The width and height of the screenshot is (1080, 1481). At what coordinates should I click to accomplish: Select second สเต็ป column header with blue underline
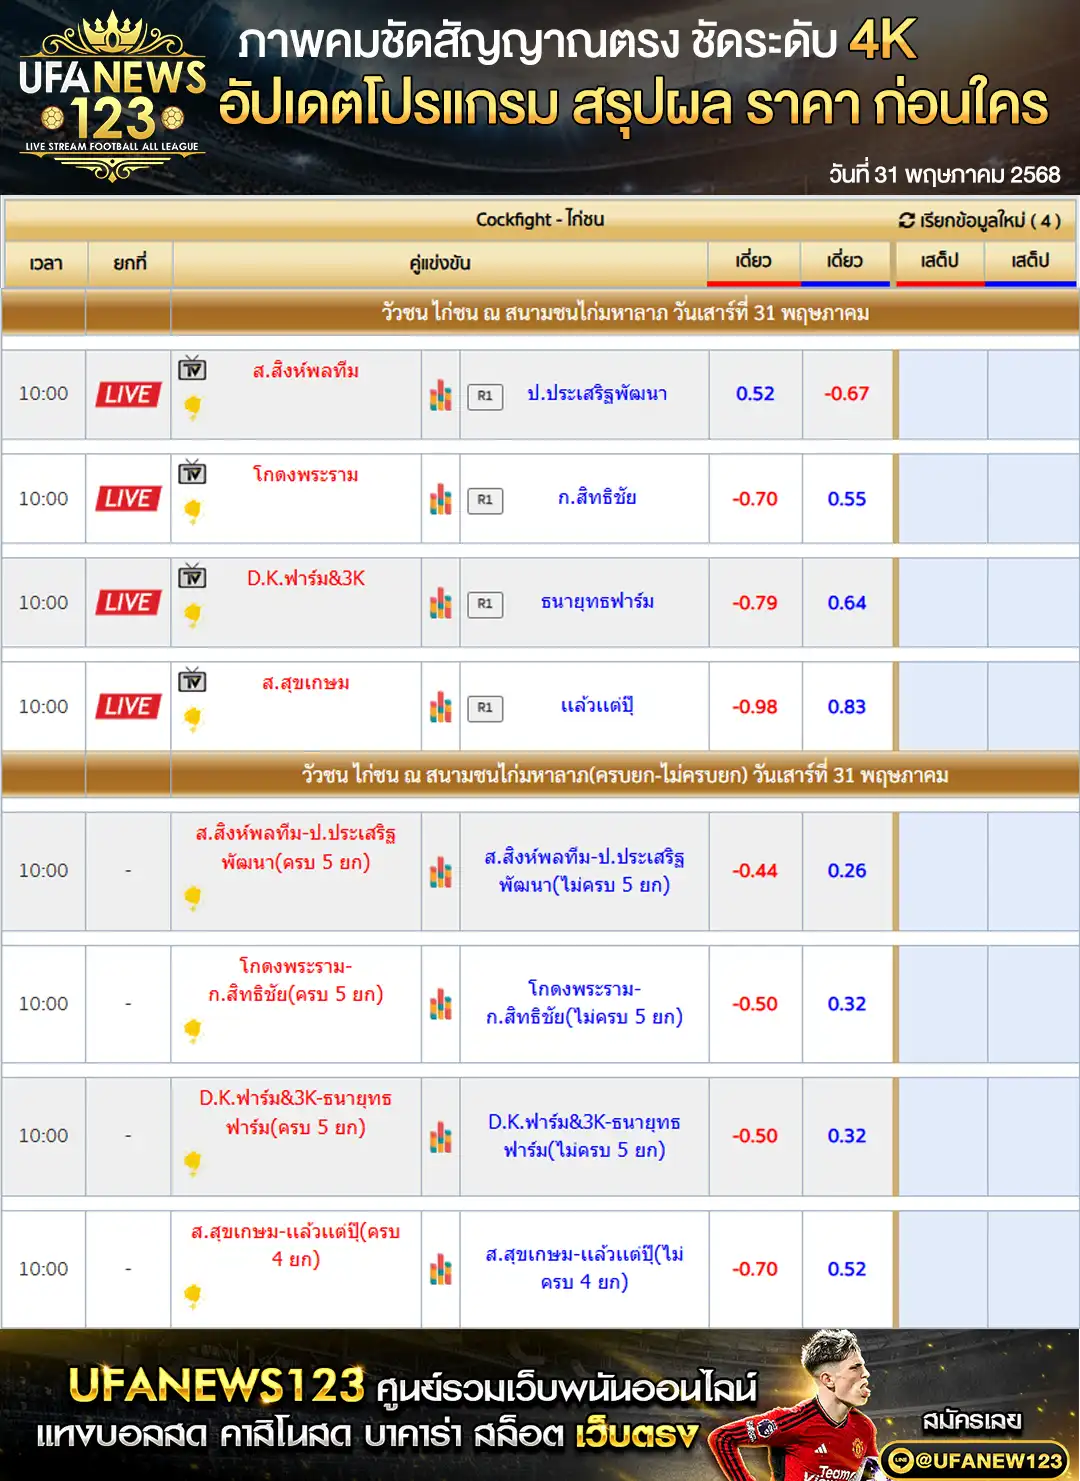pos(1030,262)
